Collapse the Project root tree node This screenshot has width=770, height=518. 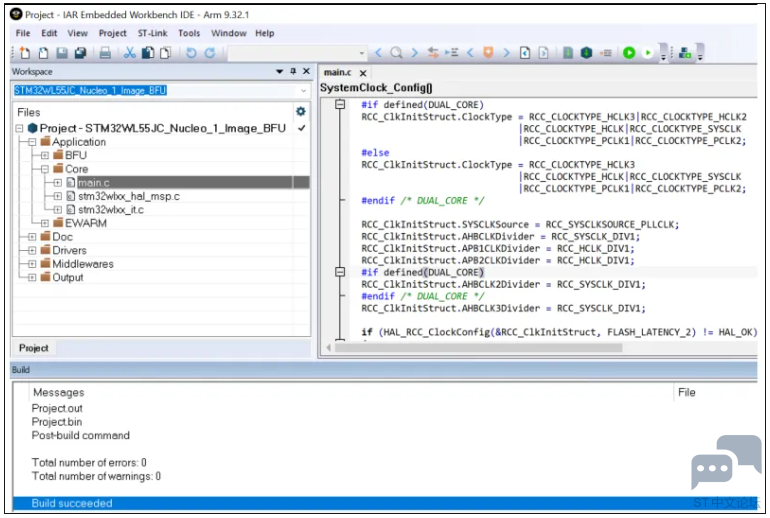tap(19, 128)
